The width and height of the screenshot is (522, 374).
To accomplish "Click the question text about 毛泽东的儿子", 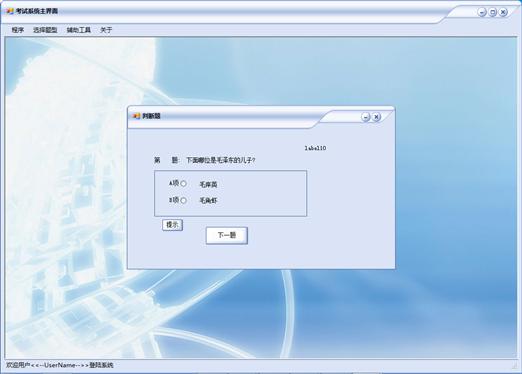I will (221, 160).
